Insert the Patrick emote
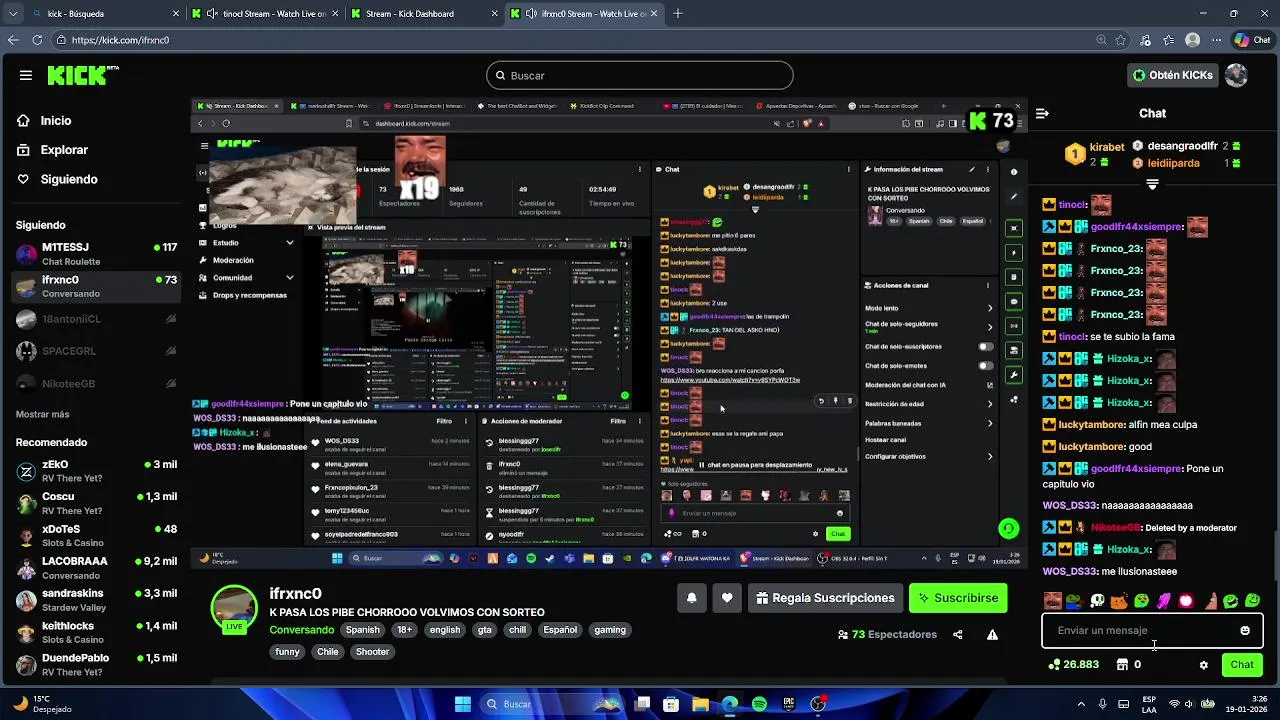1280x720 pixels. tap(1209, 601)
